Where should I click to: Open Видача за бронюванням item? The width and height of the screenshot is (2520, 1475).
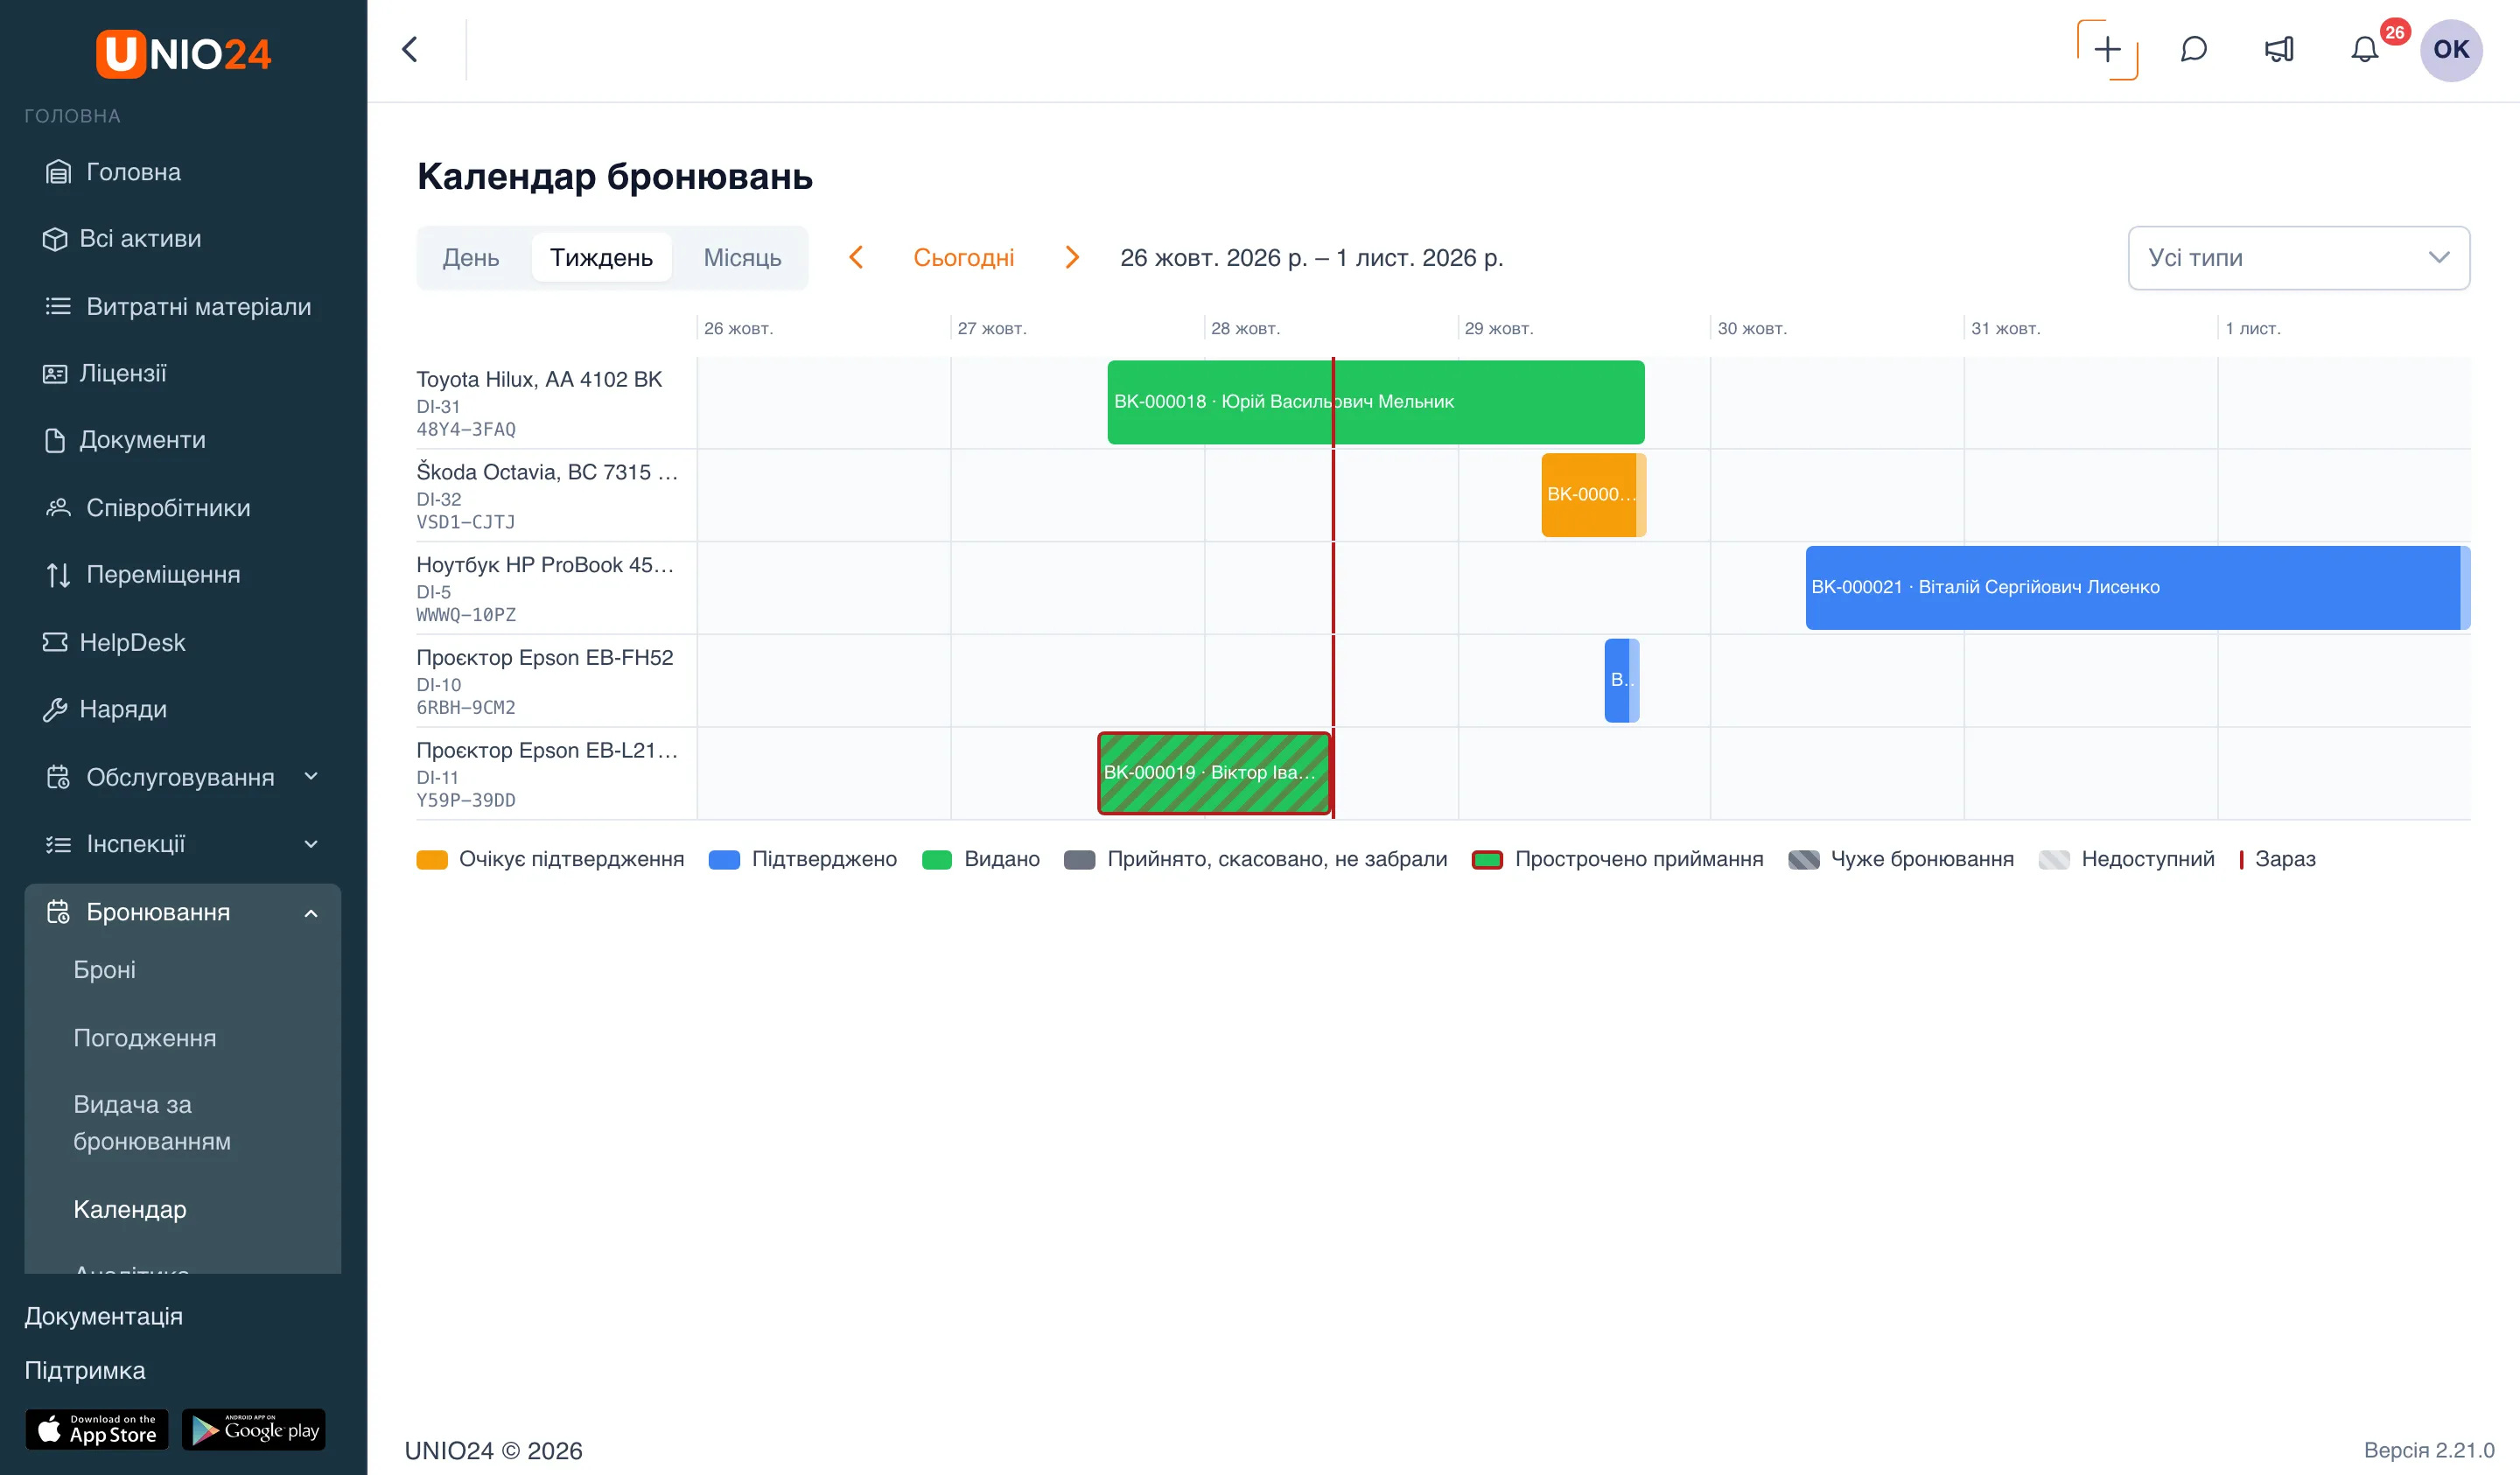(x=152, y=1123)
